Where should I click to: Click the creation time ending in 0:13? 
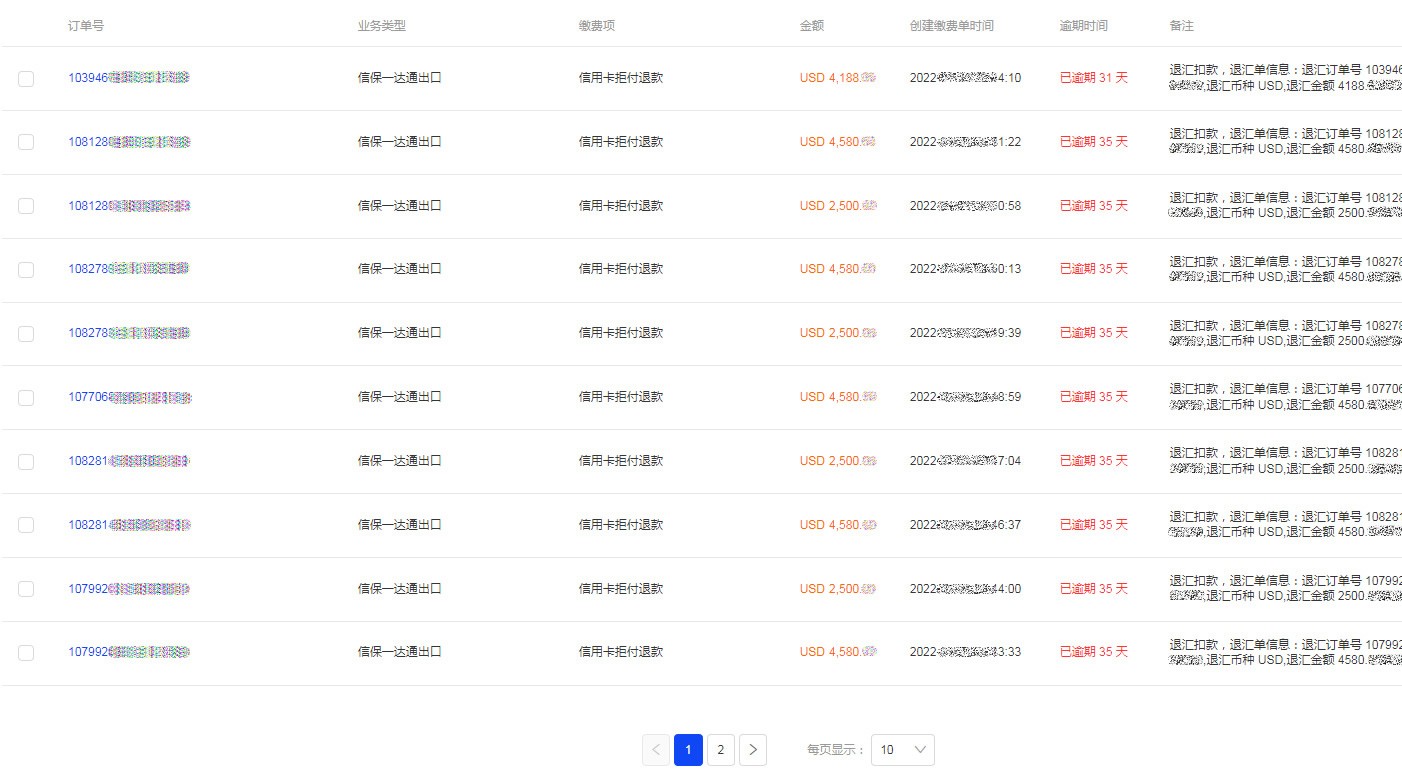[x=965, y=269]
